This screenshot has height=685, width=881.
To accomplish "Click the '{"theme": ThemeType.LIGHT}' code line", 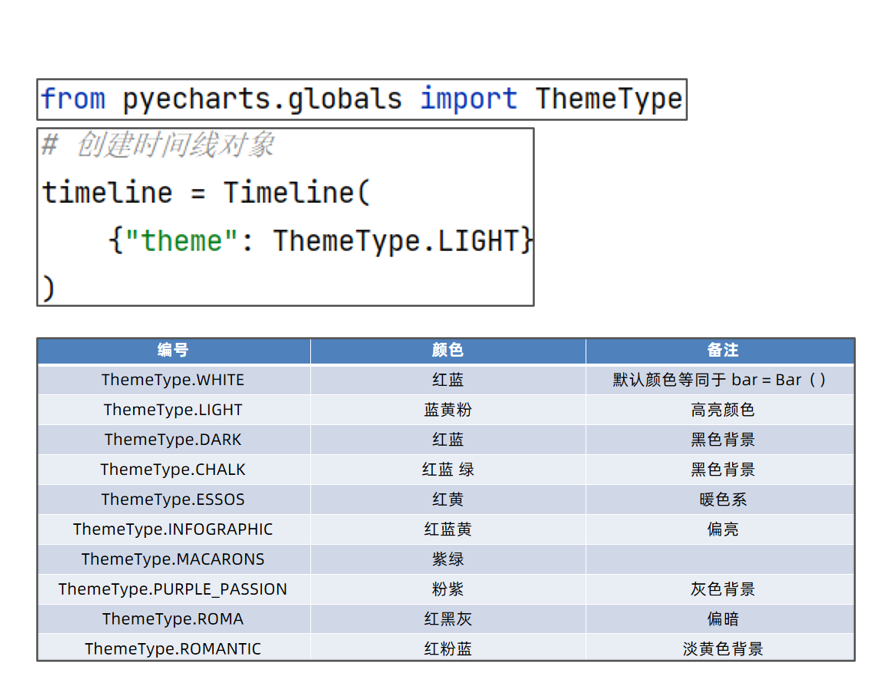I will (320, 241).
